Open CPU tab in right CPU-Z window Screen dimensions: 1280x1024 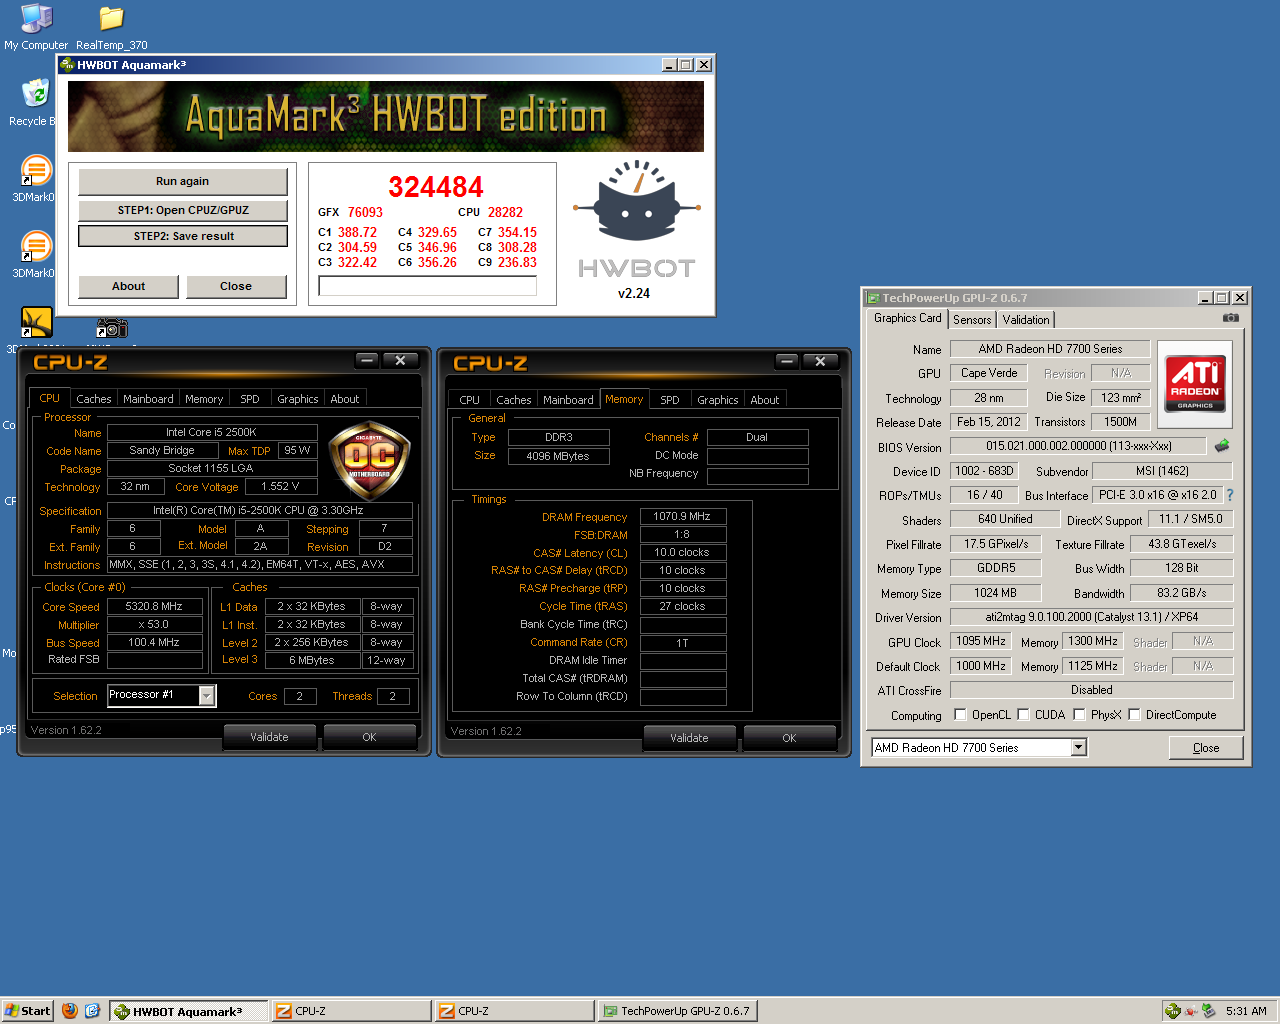pos(469,399)
